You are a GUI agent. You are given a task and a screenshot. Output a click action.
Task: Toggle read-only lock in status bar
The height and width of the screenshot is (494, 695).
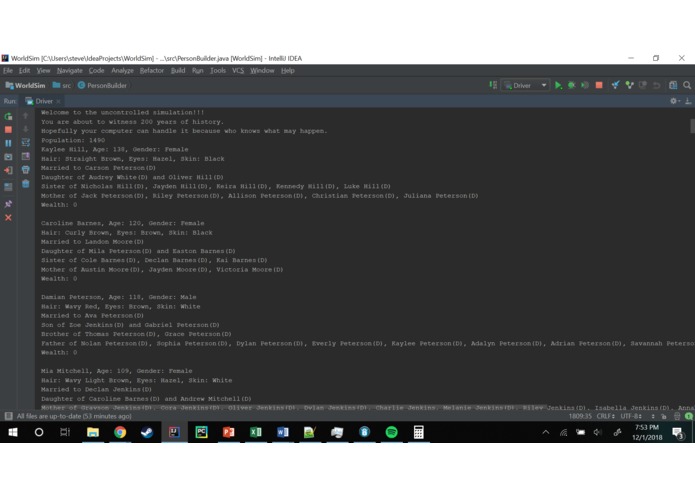coord(664,416)
